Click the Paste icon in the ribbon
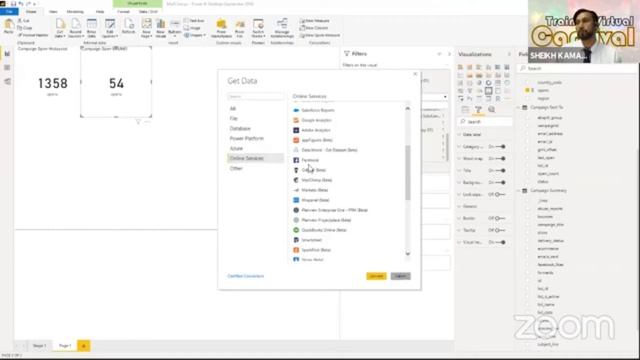This screenshot has width=640, height=360. click(8, 27)
